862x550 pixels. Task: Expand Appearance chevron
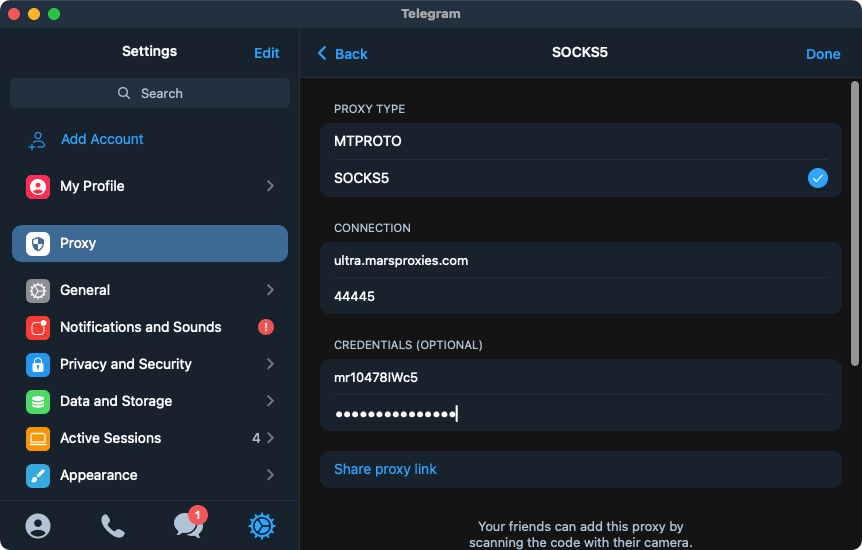(270, 475)
